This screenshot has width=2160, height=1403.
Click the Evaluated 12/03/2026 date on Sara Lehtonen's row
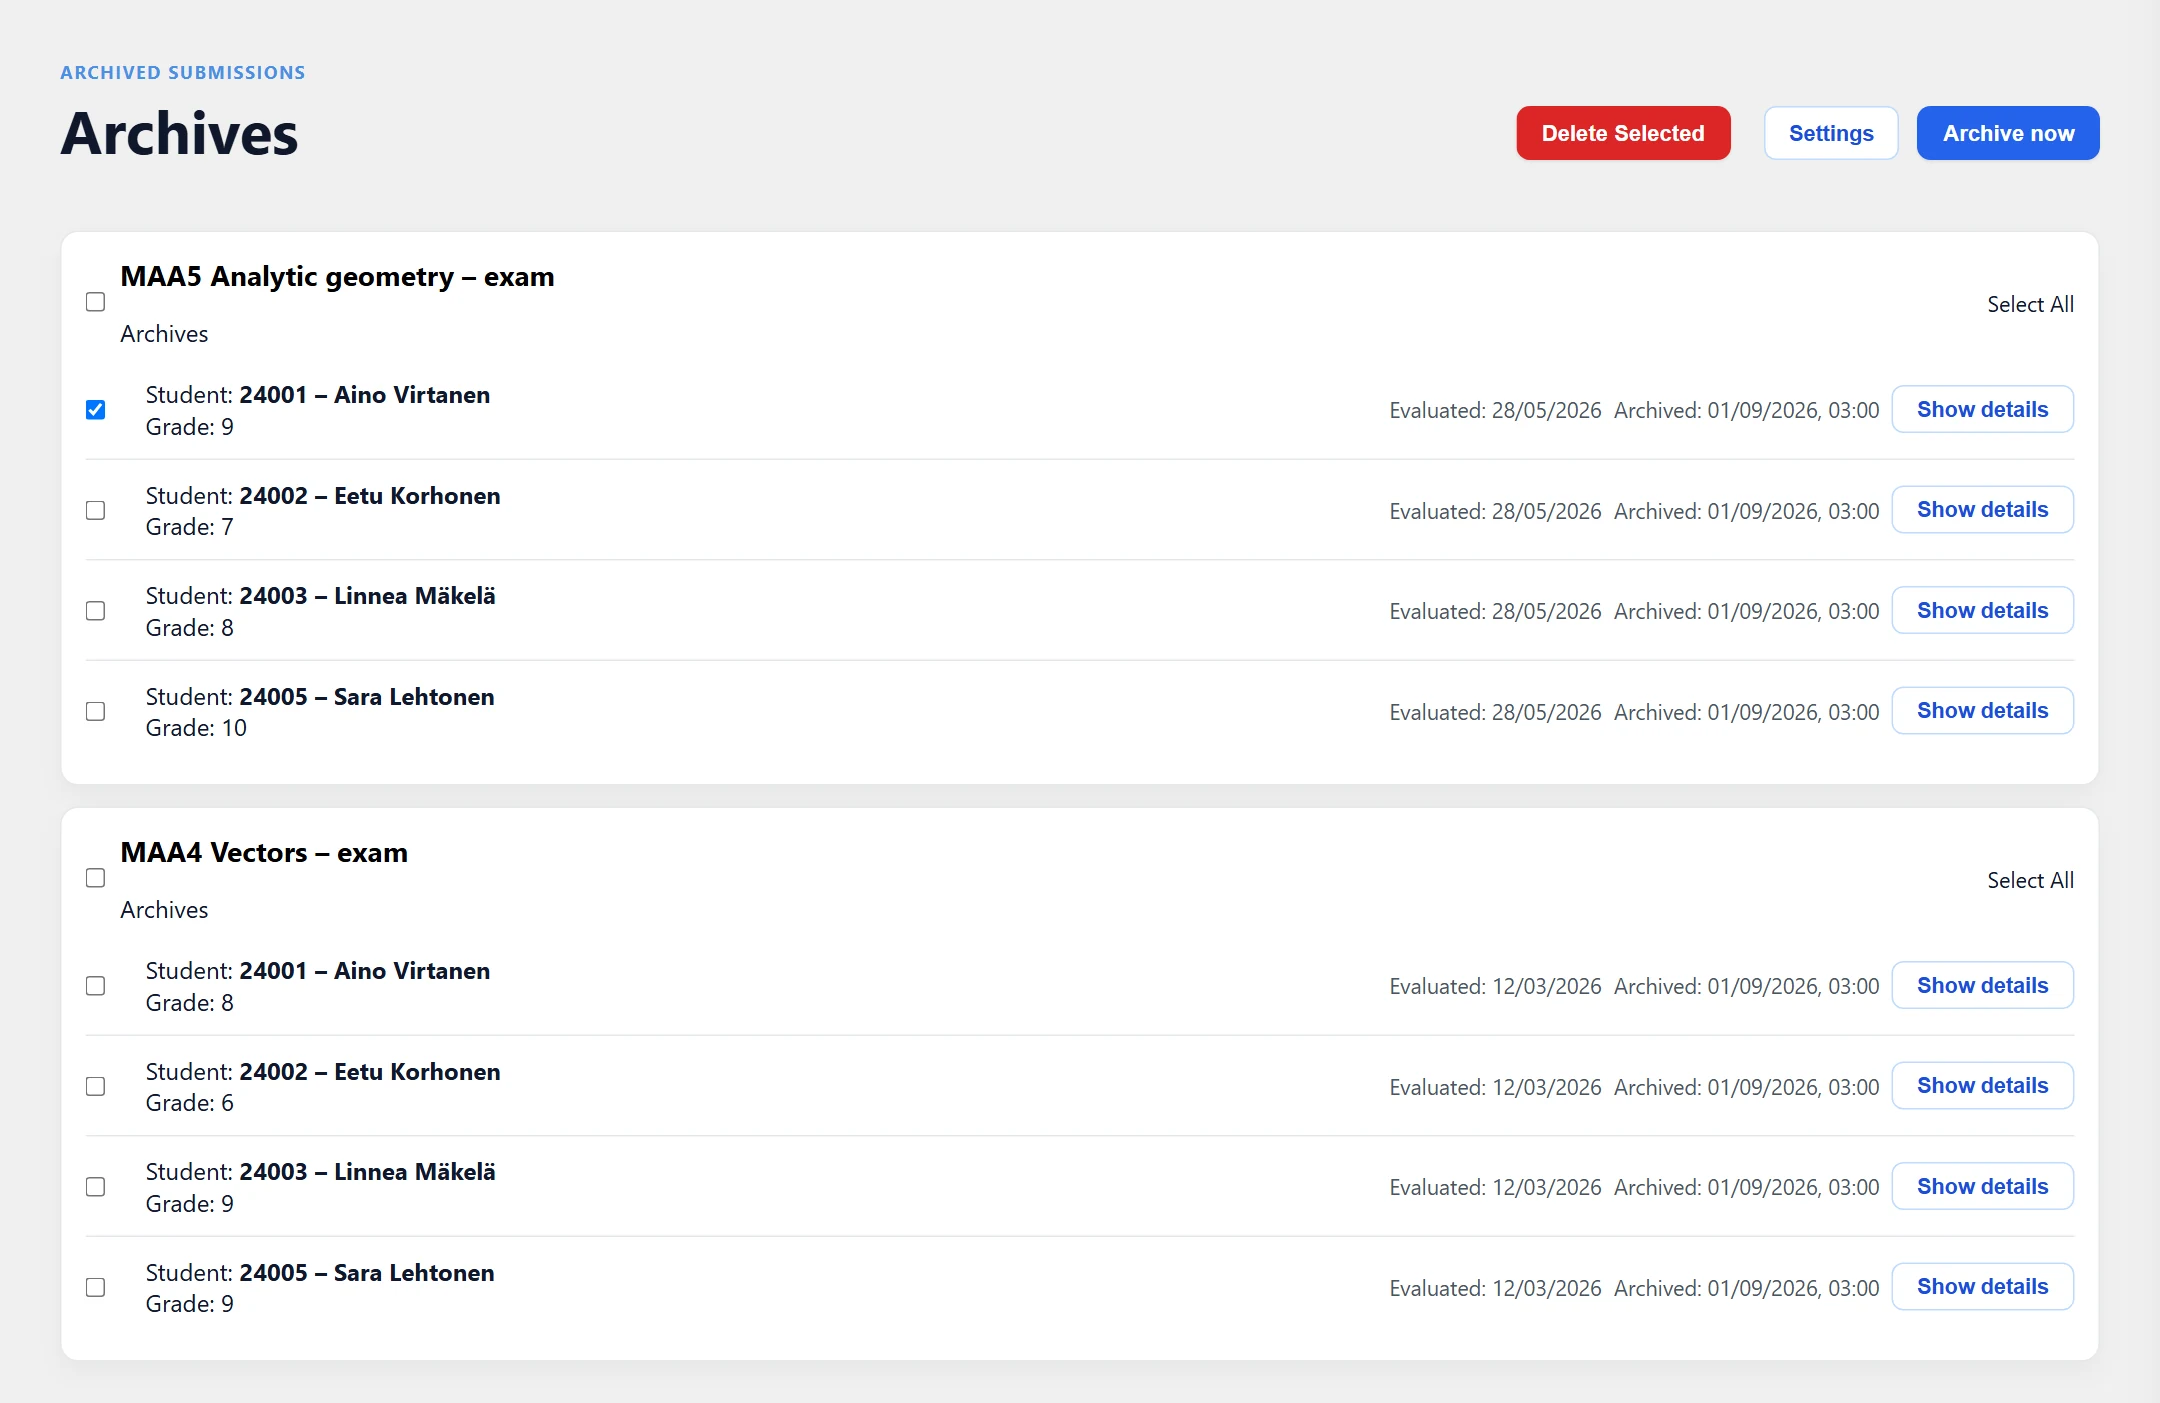point(1495,1288)
